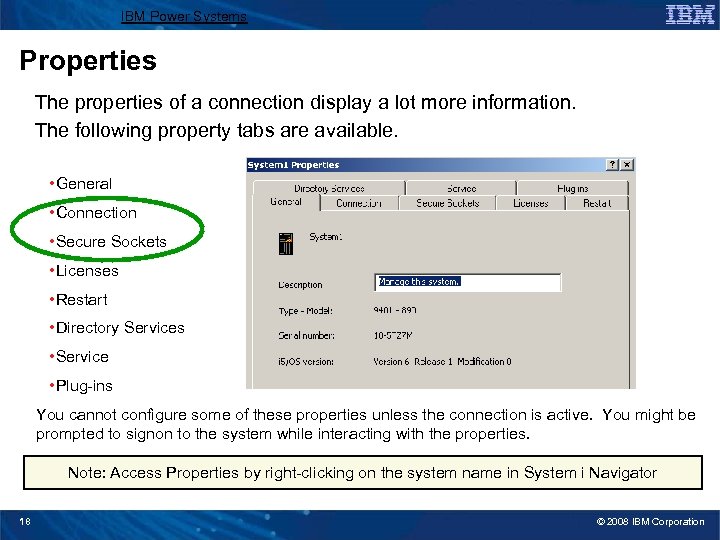Click the 'Description' field label

pos(300,285)
